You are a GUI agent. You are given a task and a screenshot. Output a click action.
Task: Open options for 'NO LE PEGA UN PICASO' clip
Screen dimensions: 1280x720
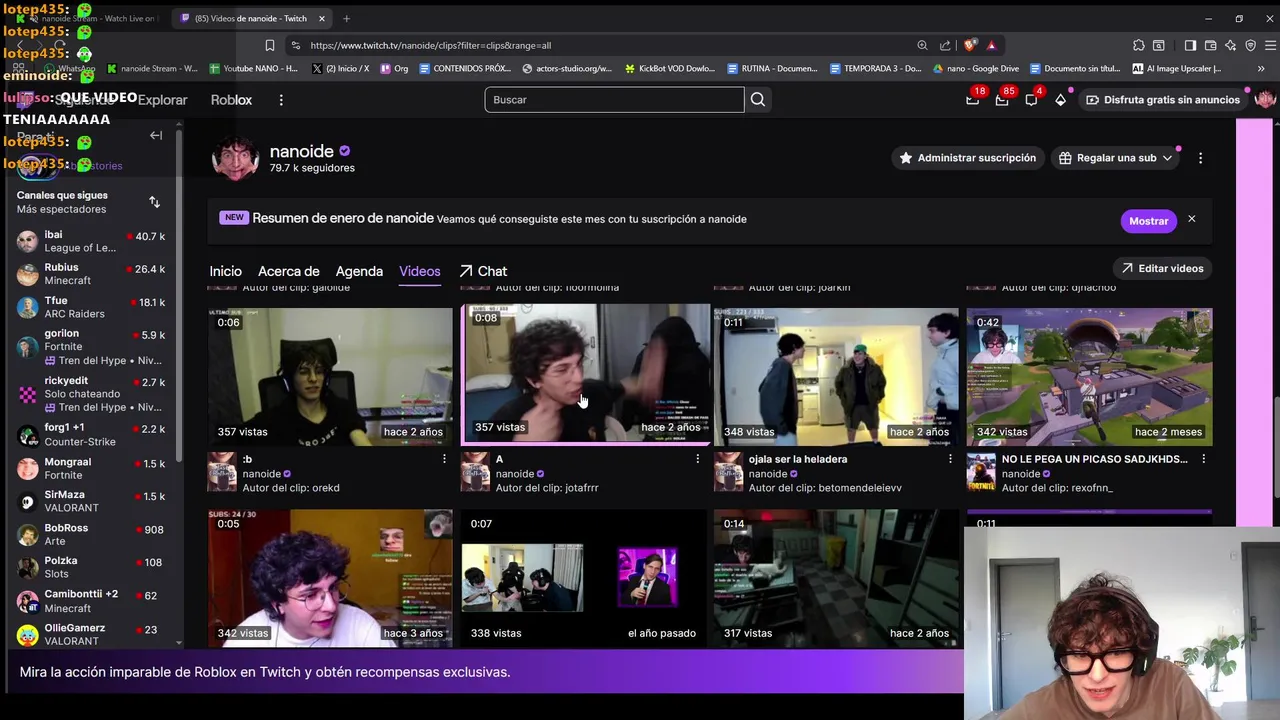[1203, 459]
